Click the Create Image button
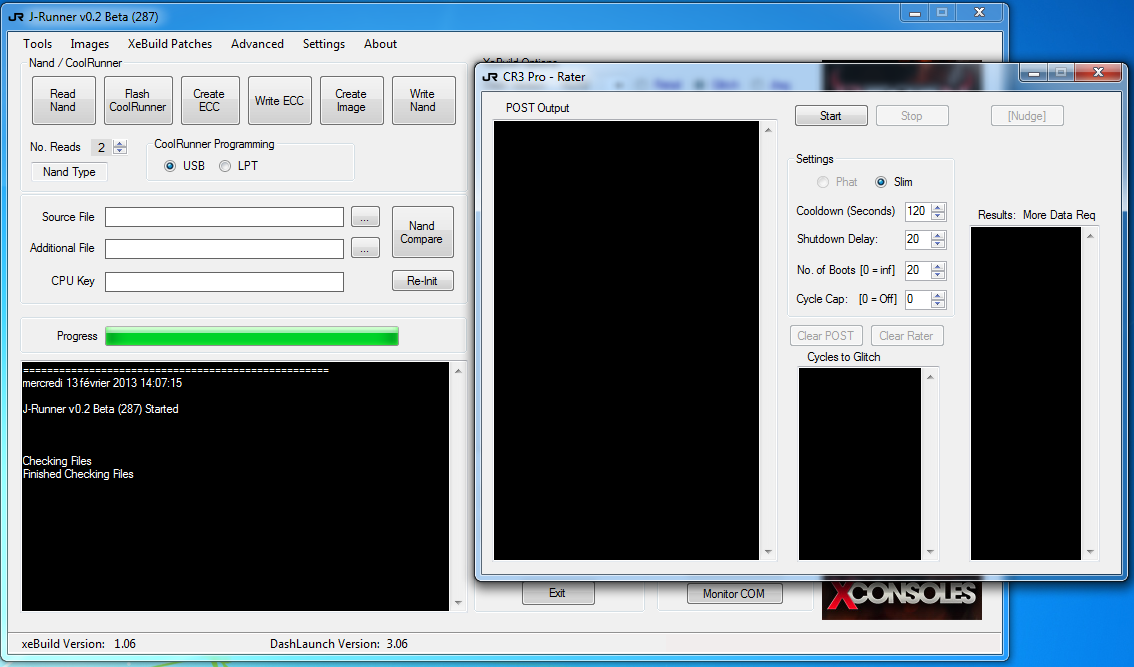The width and height of the screenshot is (1134, 667). 351,101
